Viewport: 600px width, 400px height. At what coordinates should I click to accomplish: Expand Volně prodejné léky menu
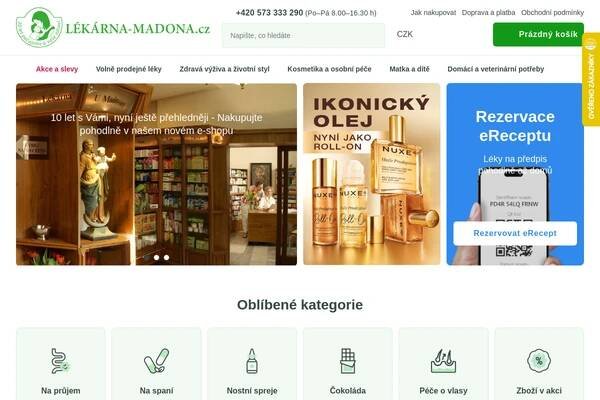coord(129,69)
